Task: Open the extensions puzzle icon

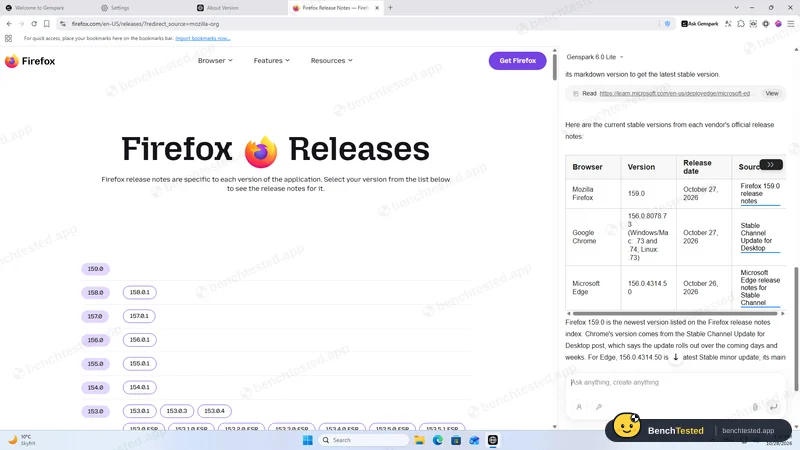Action: [741, 23]
